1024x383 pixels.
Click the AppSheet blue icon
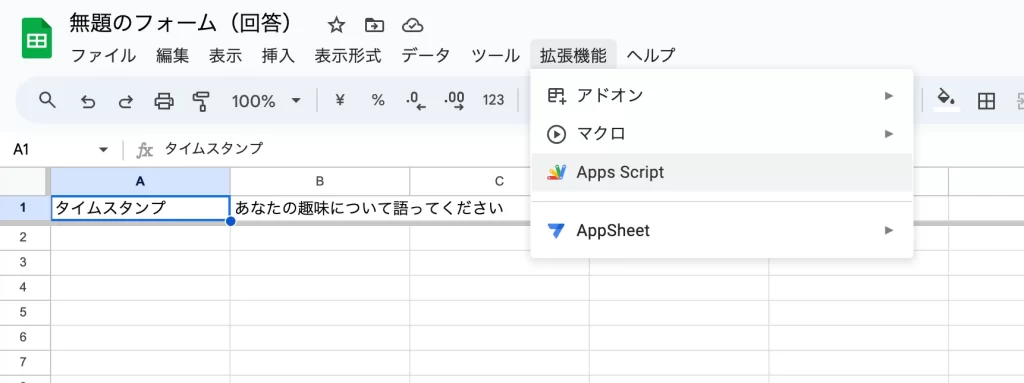pyautogui.click(x=556, y=230)
